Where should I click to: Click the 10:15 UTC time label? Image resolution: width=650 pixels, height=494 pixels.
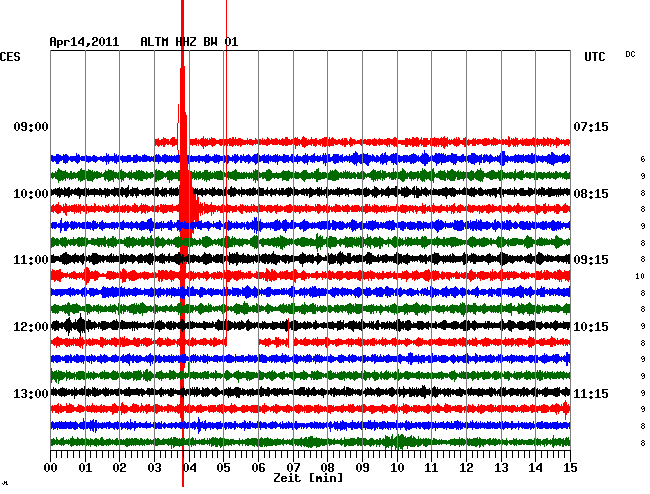[591, 327]
